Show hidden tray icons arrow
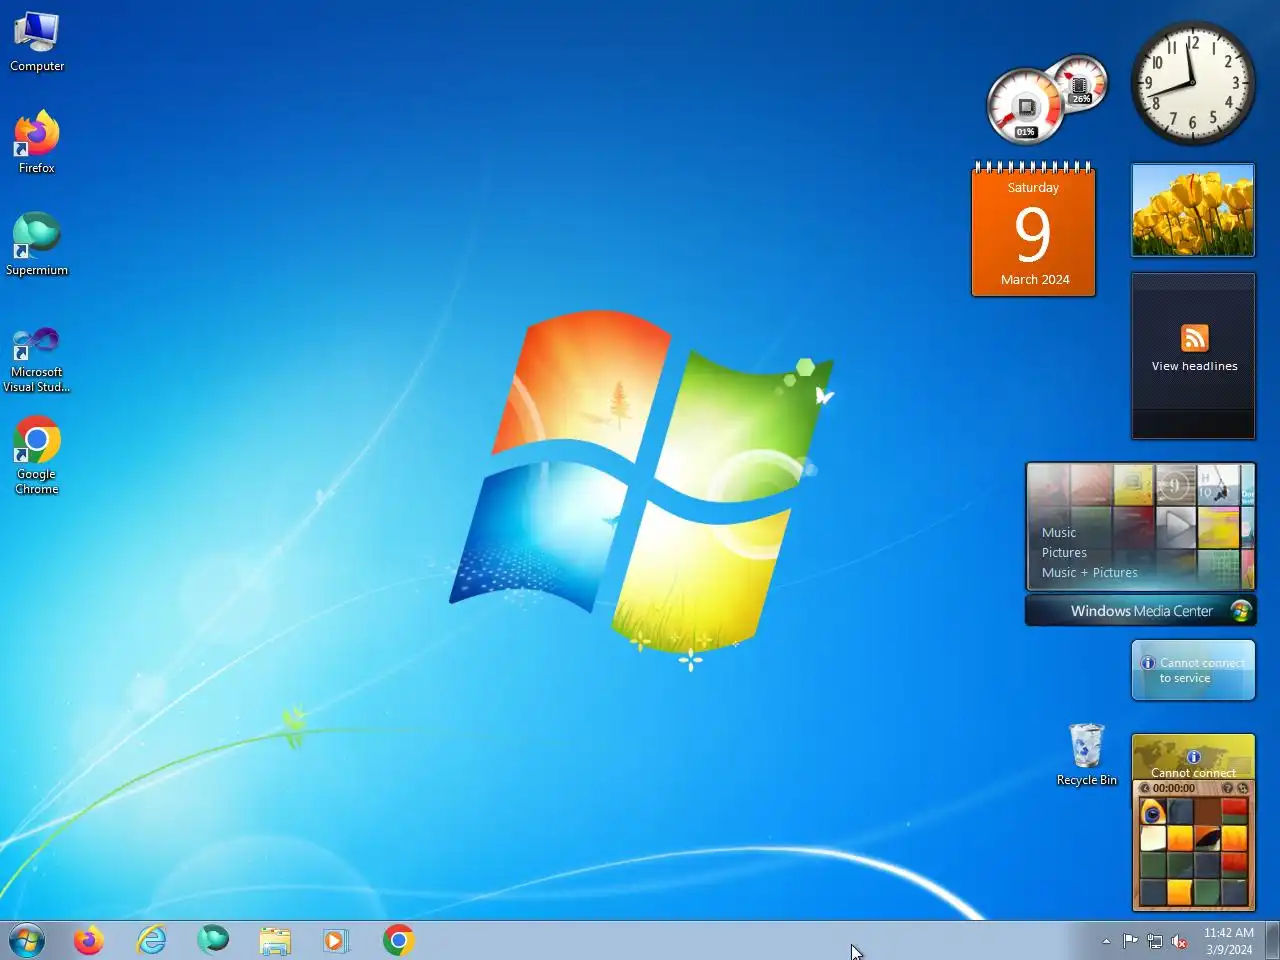This screenshot has width=1280, height=960. (x=1106, y=941)
